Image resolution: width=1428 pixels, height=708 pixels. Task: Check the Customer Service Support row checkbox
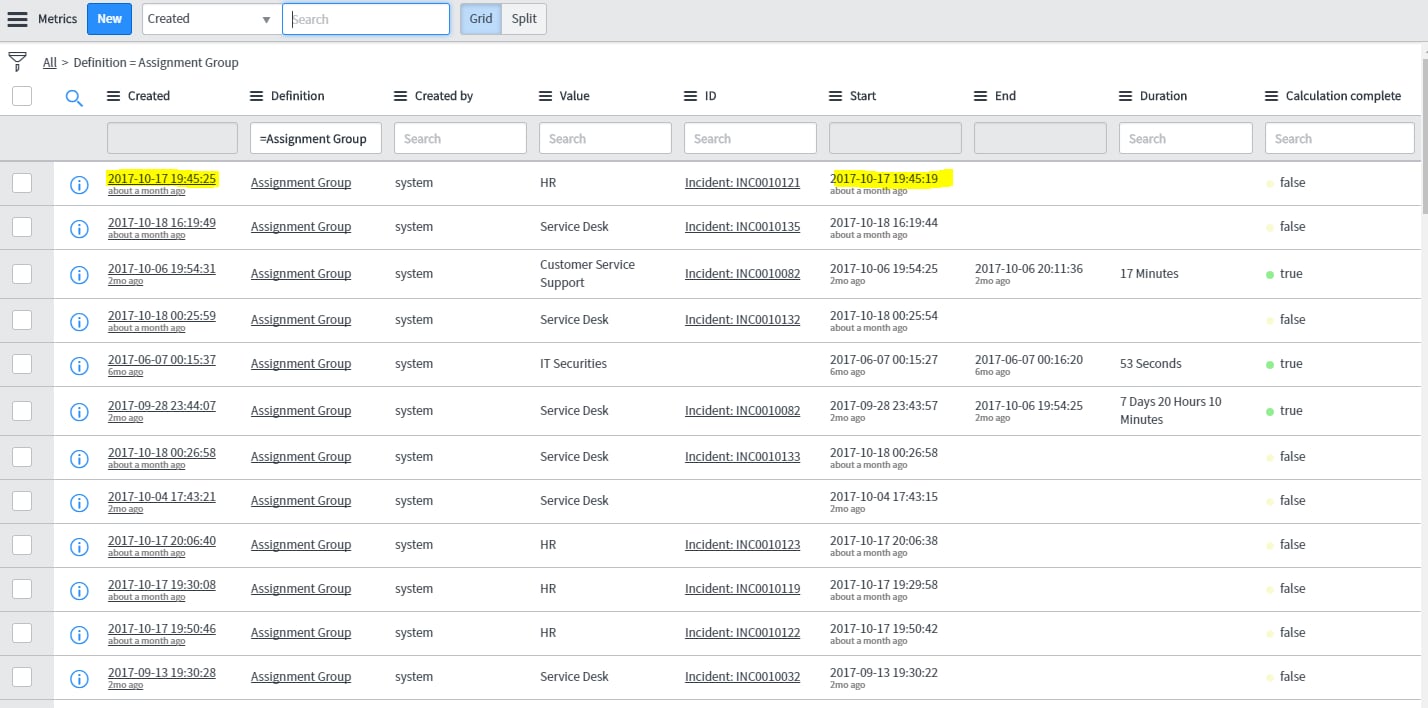tap(22, 273)
